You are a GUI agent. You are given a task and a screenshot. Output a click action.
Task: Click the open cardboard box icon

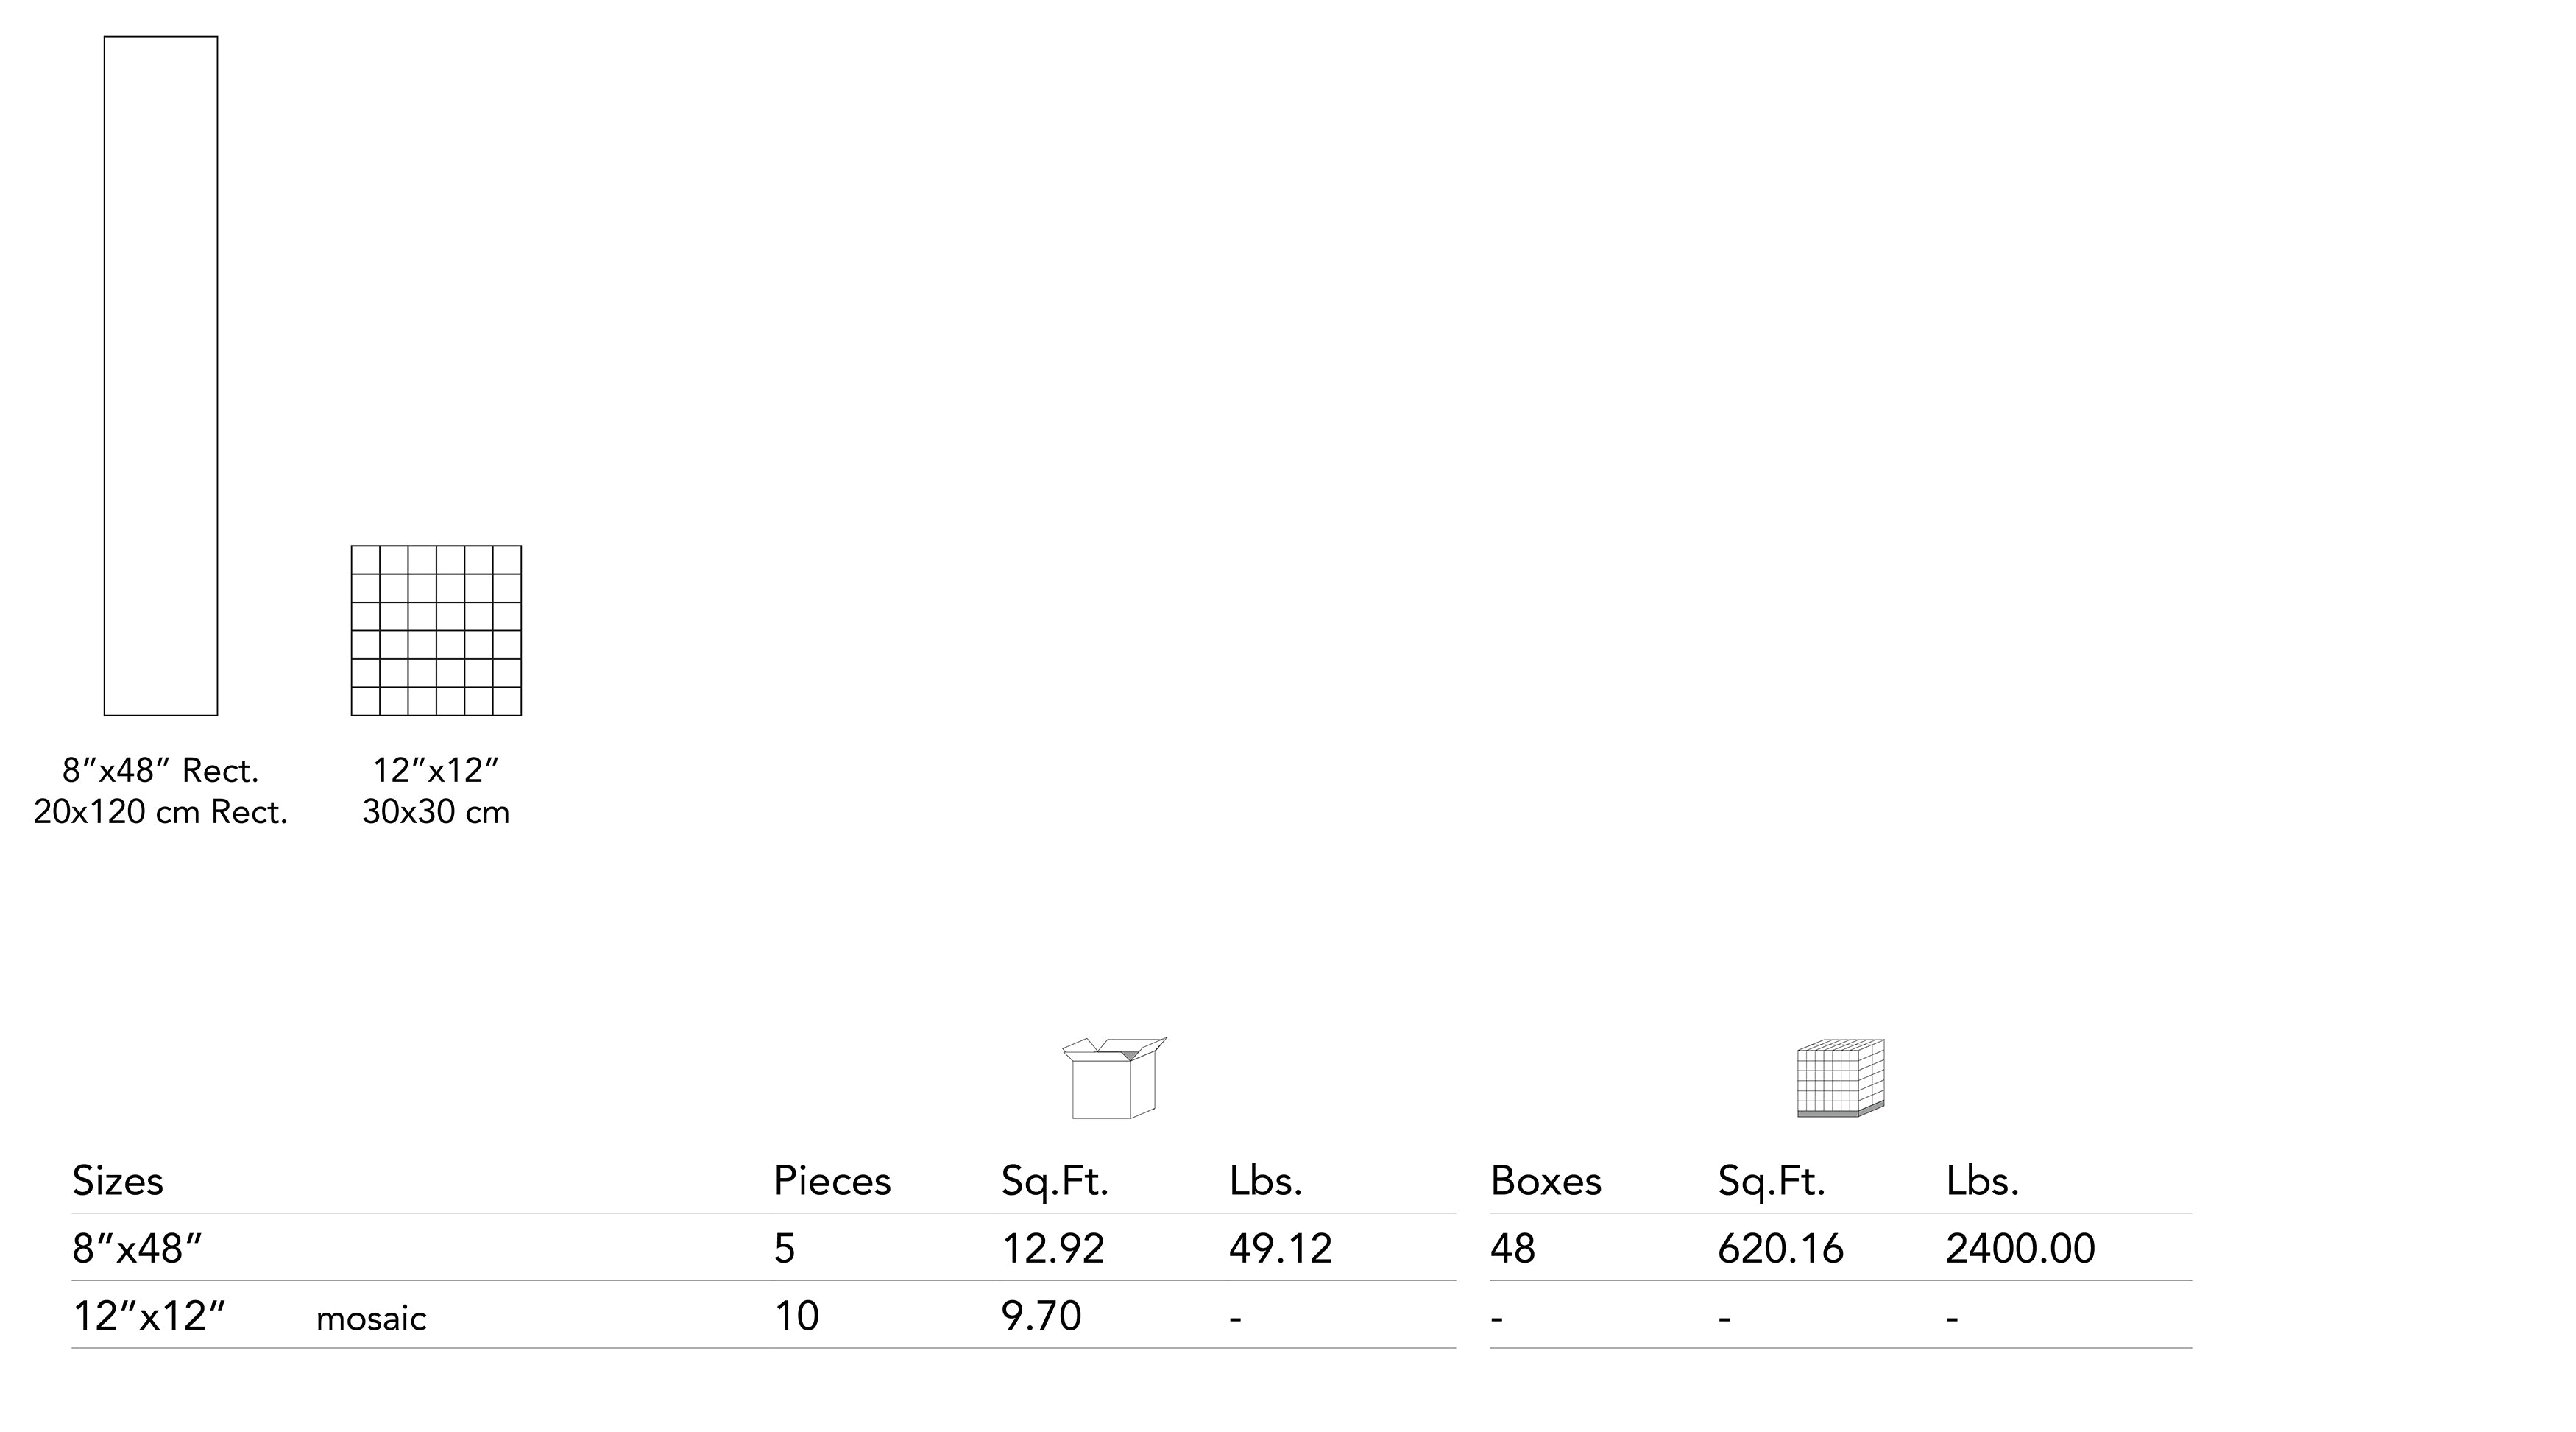[x=1113, y=1078]
